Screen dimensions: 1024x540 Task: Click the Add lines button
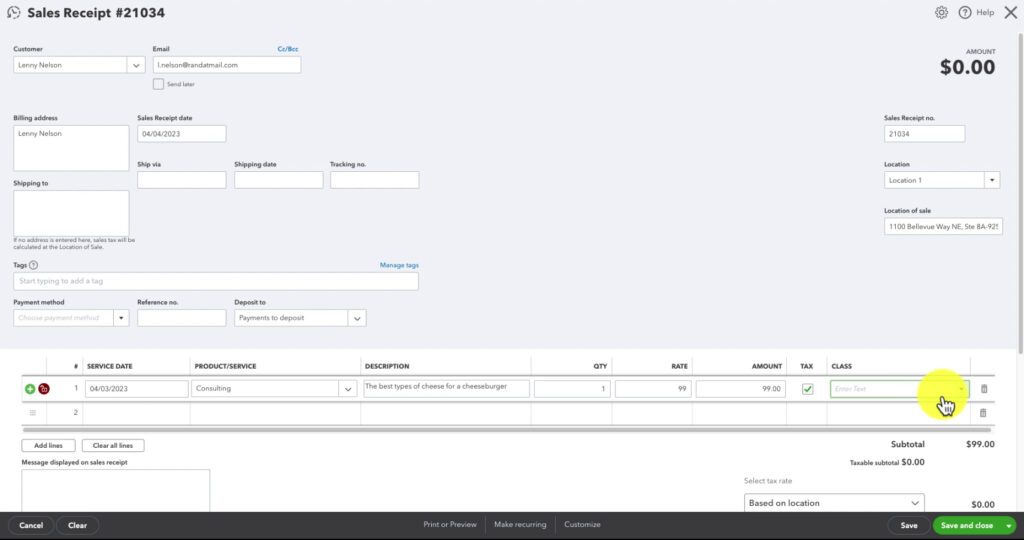coord(48,445)
